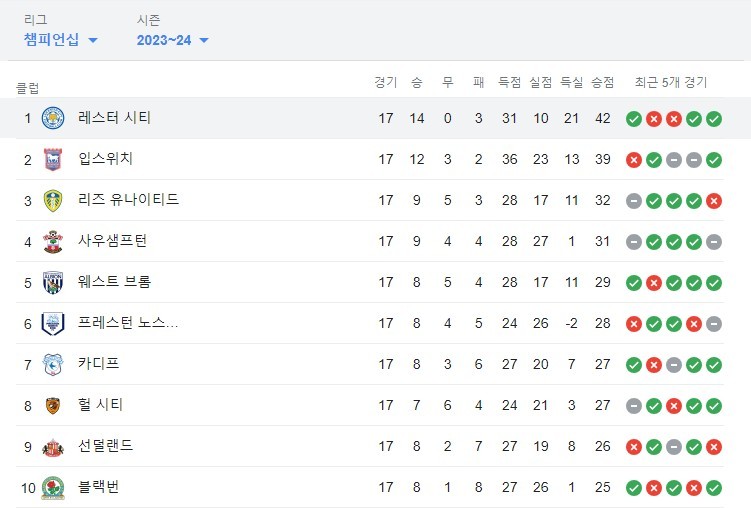Screen dimensions: 751x508
Task: Open the 챔피언십 league dropdown
Action: pyautogui.click(x=61, y=40)
